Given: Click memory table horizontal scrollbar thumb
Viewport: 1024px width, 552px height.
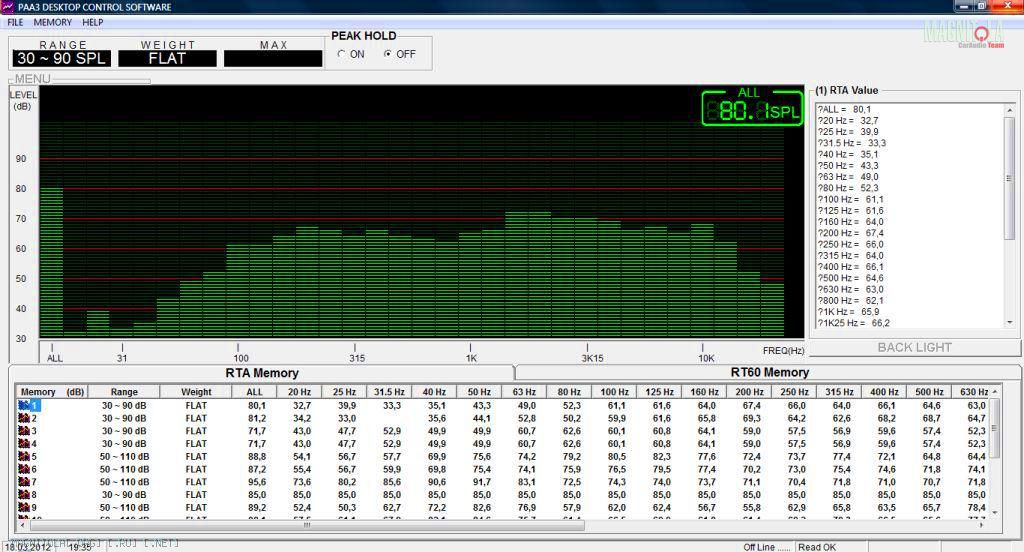Looking at the screenshot, I should pos(306,525).
